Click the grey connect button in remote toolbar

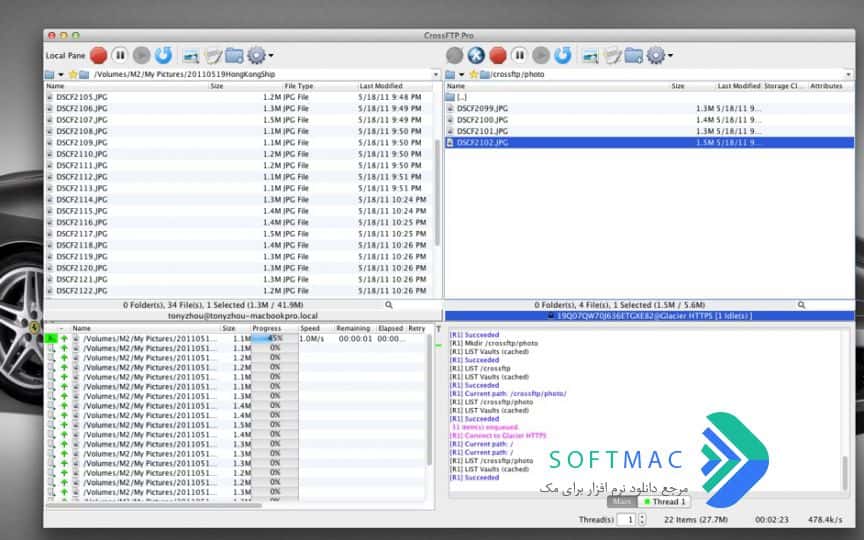[455, 55]
